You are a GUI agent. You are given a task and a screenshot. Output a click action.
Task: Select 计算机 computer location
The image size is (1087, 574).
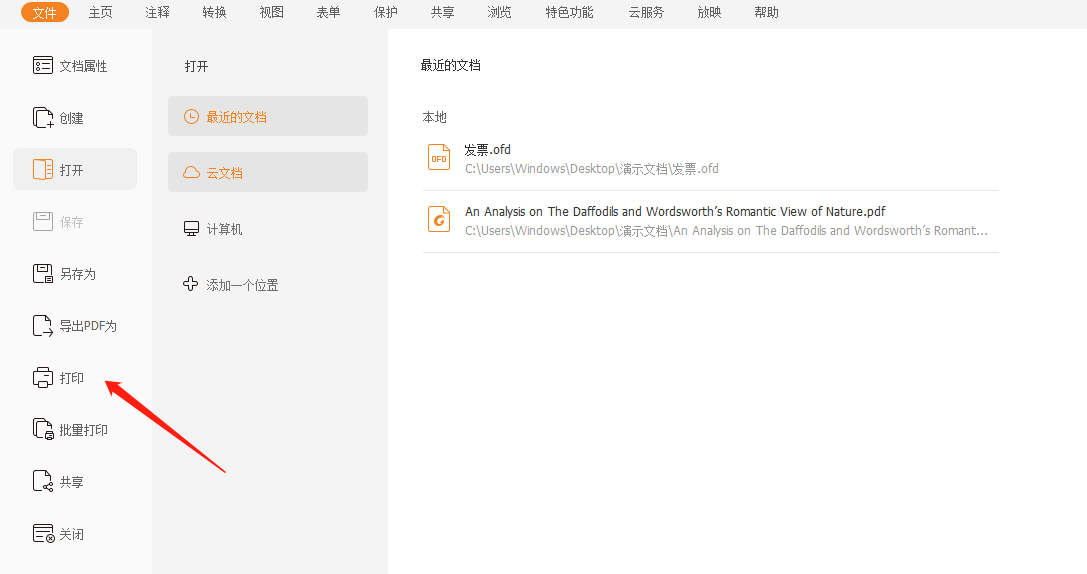(224, 229)
